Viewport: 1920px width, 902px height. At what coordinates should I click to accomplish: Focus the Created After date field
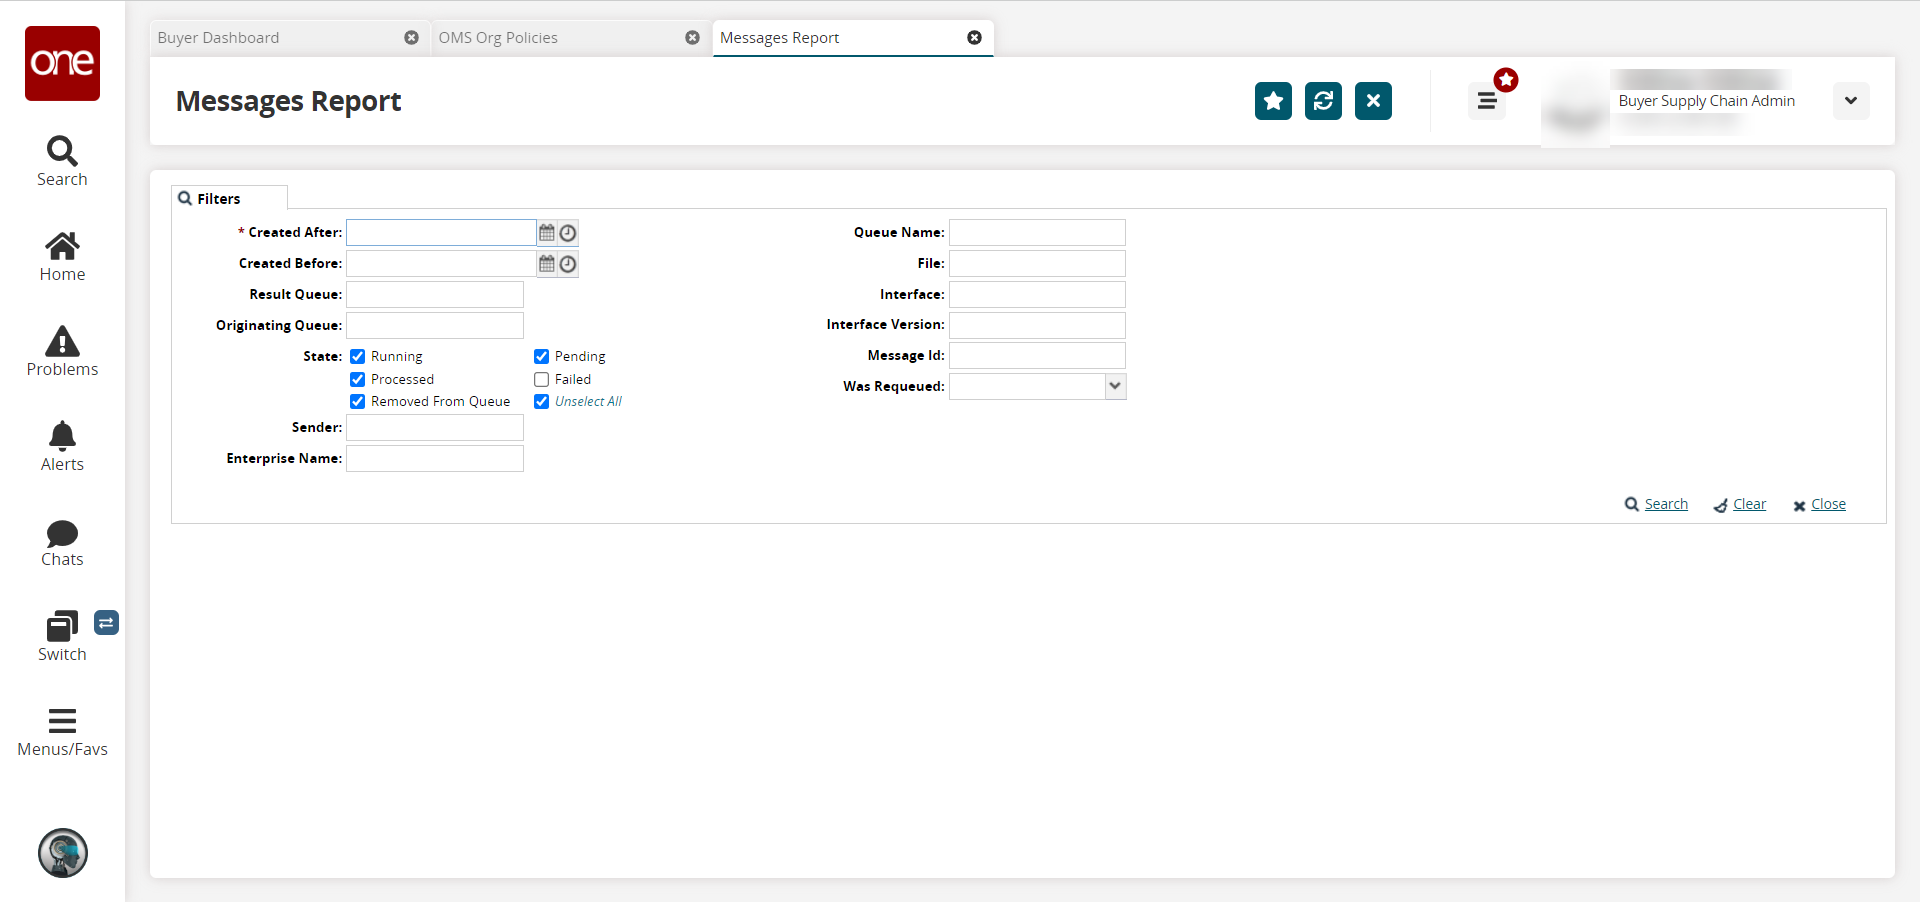(x=441, y=233)
